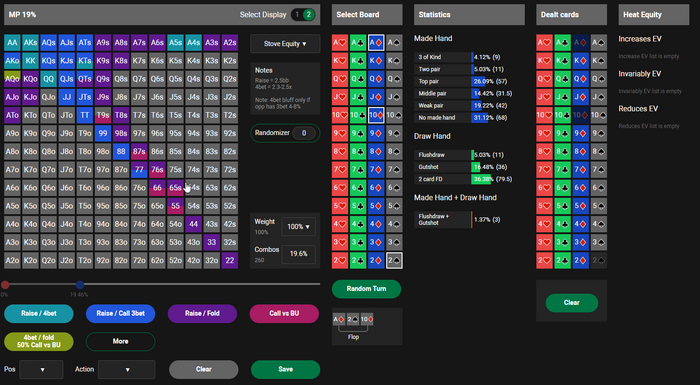Toggle T9s hand in range grid
The width and height of the screenshot is (700, 385).
click(x=103, y=115)
